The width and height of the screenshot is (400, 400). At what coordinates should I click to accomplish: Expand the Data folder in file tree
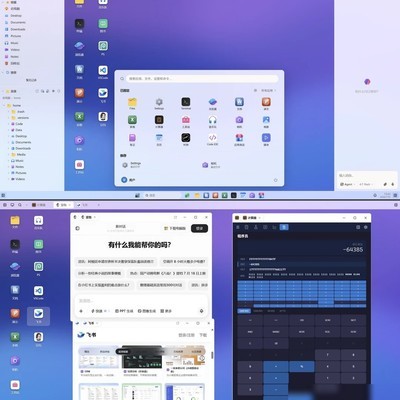(x=9, y=130)
